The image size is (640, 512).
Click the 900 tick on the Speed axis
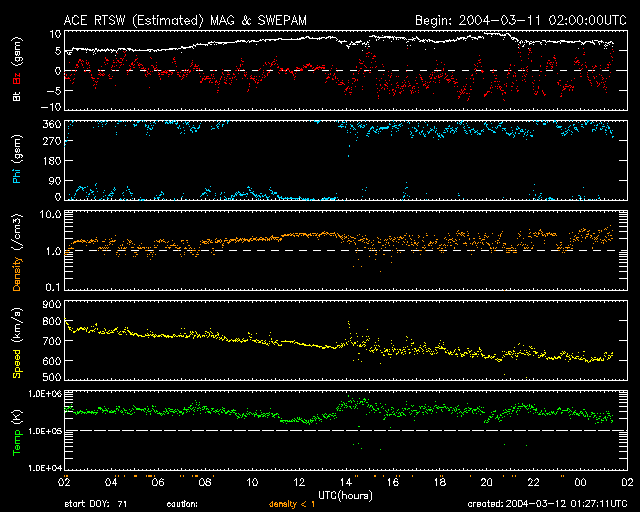[x=50, y=304]
